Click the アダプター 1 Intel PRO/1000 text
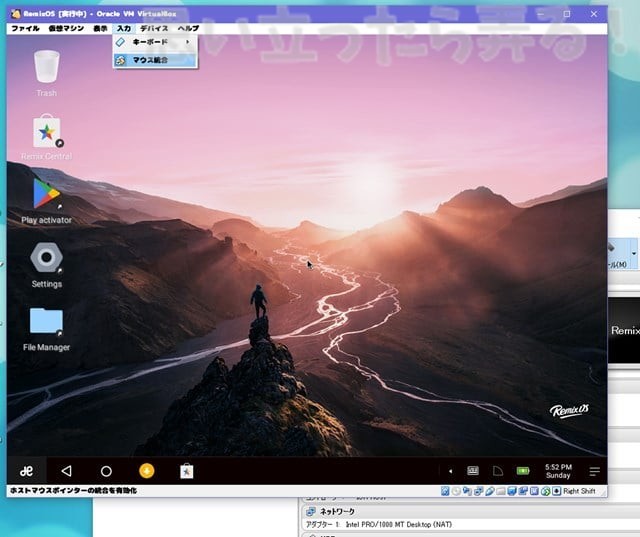This screenshot has width=640, height=537. coord(379,524)
